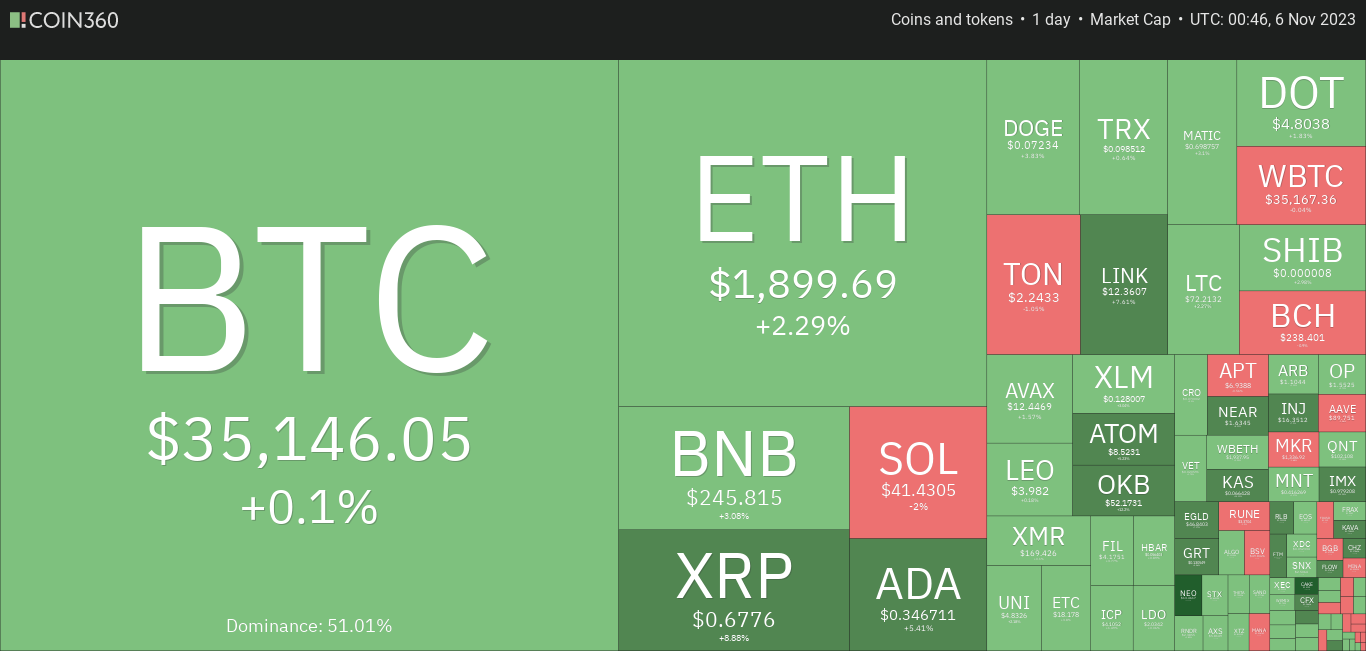The image size is (1366, 651).
Task: Select the red SOL tile
Action: [918, 472]
